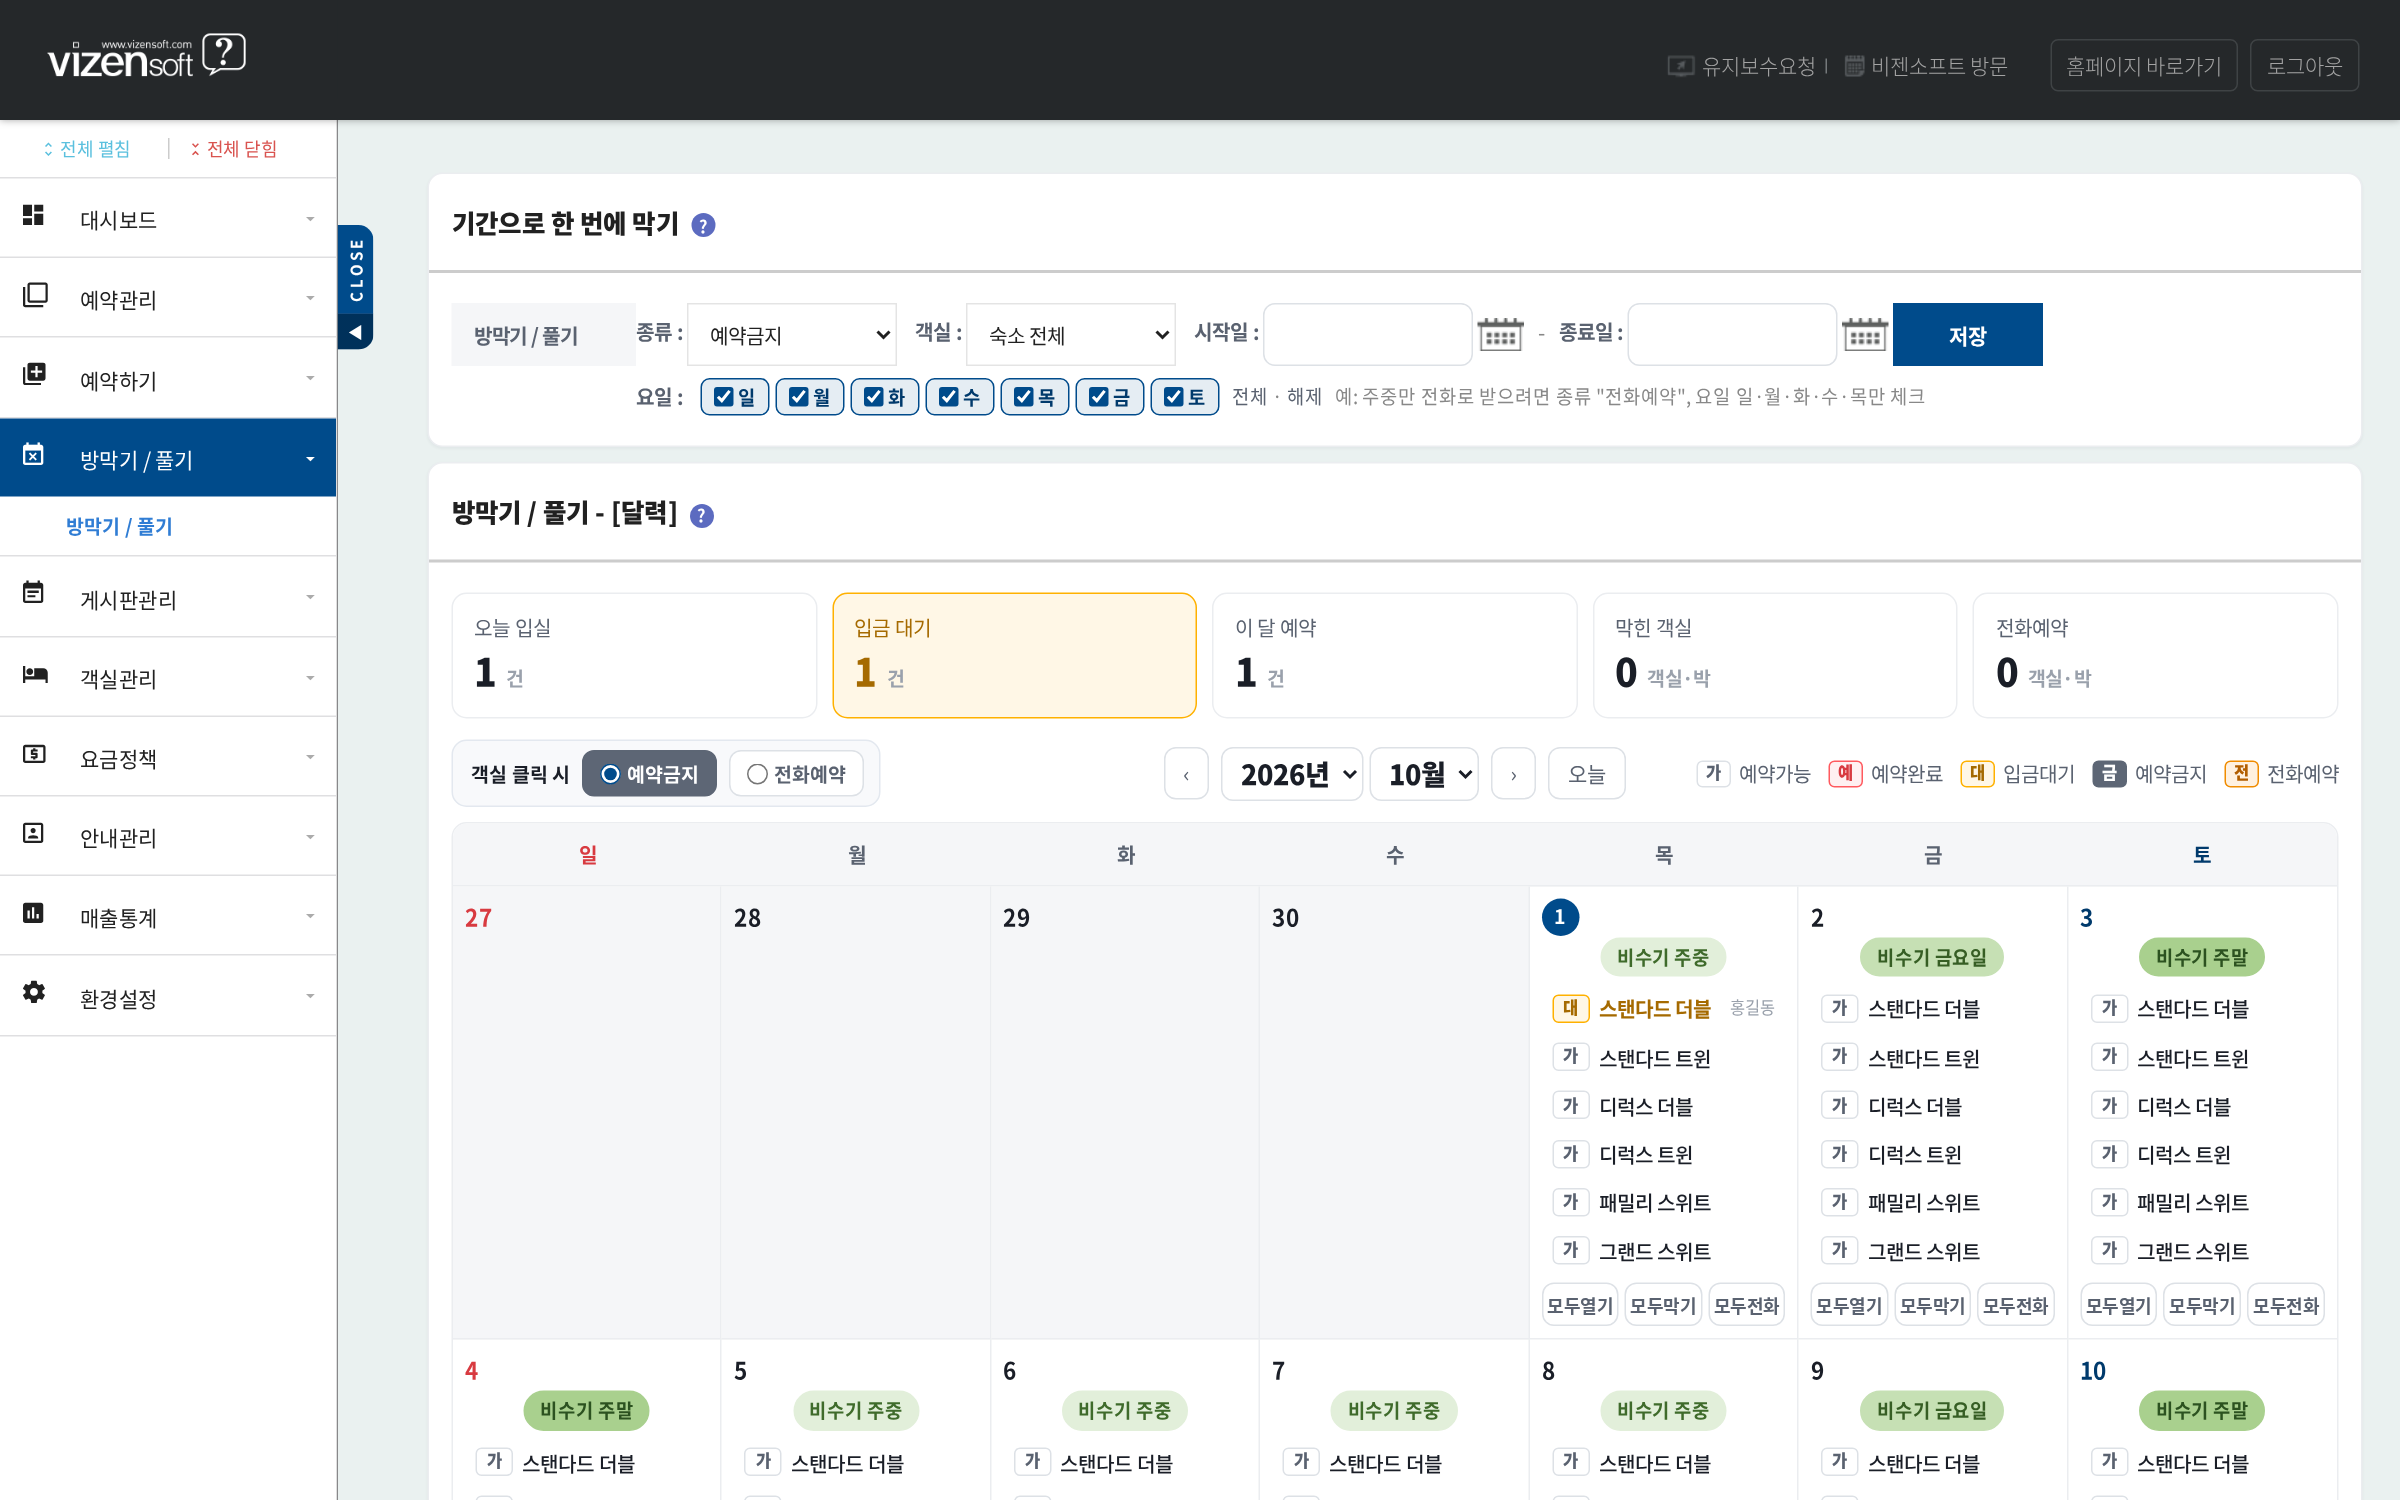Expand the 예약관리 menu arrow
Viewport: 2400px width, 1500px height.
coord(310,298)
